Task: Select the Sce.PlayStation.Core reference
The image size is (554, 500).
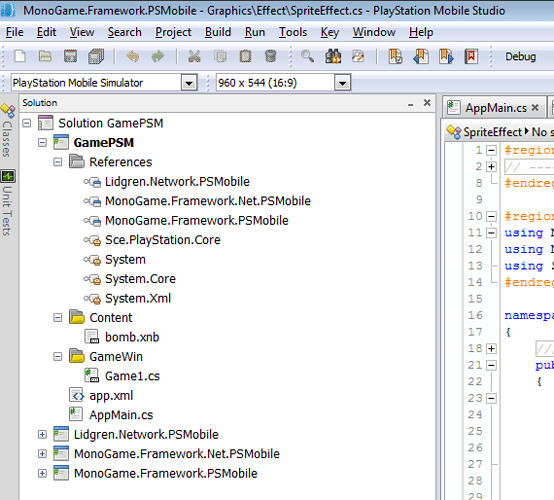Action: click(x=163, y=240)
